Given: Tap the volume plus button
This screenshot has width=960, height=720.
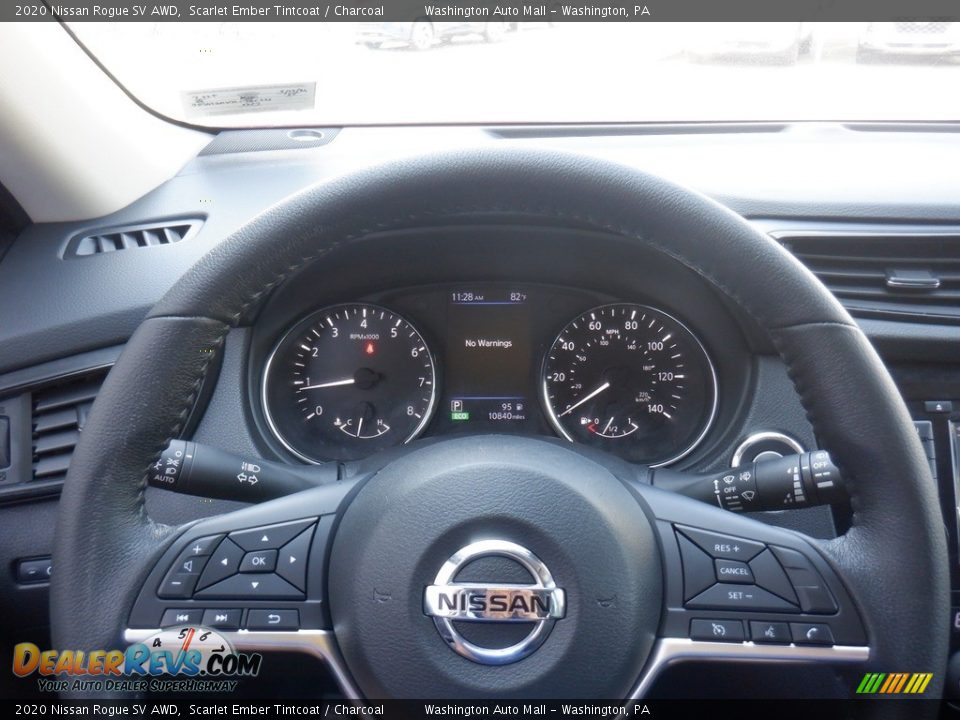Looking at the screenshot, I should point(197,549).
